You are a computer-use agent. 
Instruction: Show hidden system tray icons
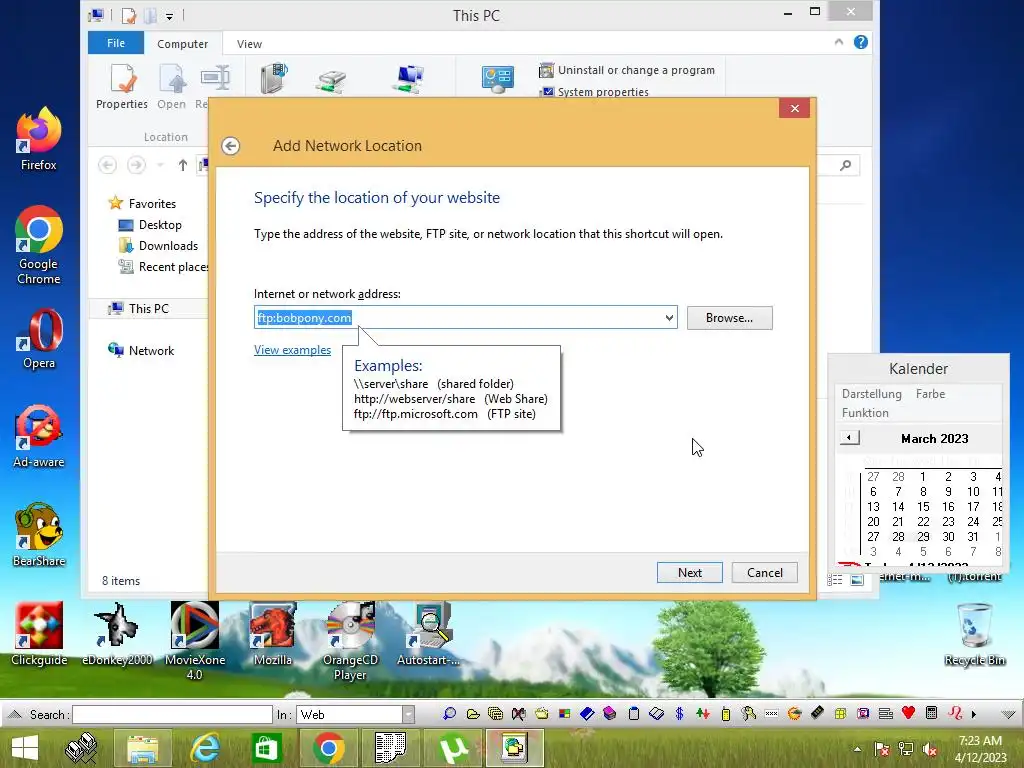[x=857, y=749]
